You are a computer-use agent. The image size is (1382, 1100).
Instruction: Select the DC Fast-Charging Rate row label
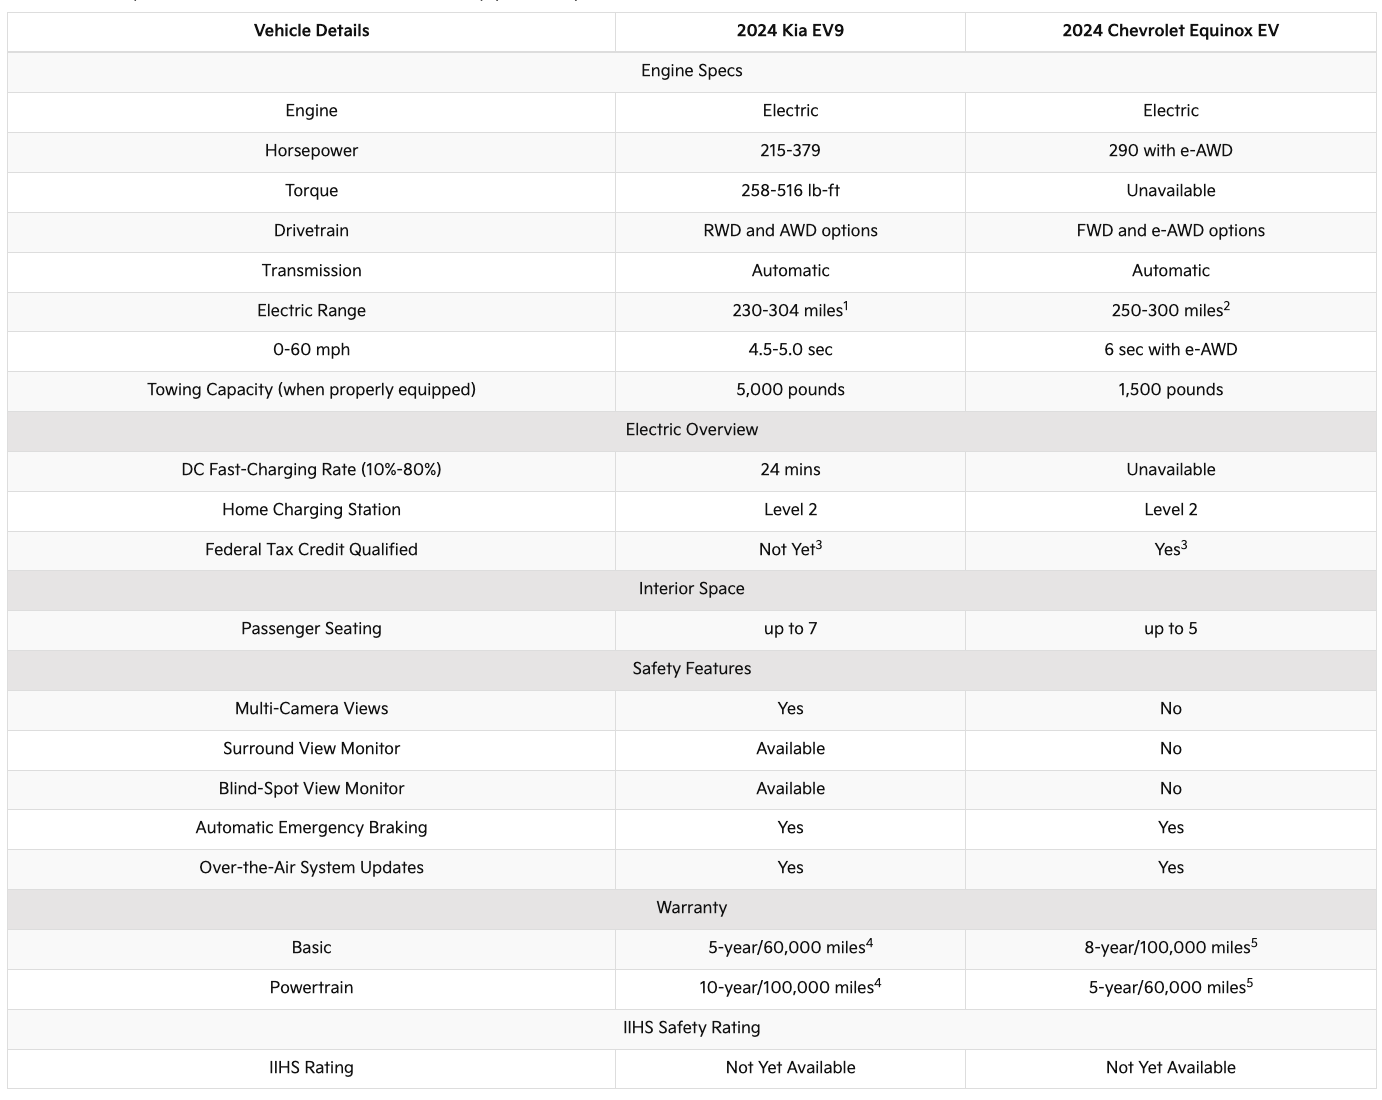[x=311, y=470]
